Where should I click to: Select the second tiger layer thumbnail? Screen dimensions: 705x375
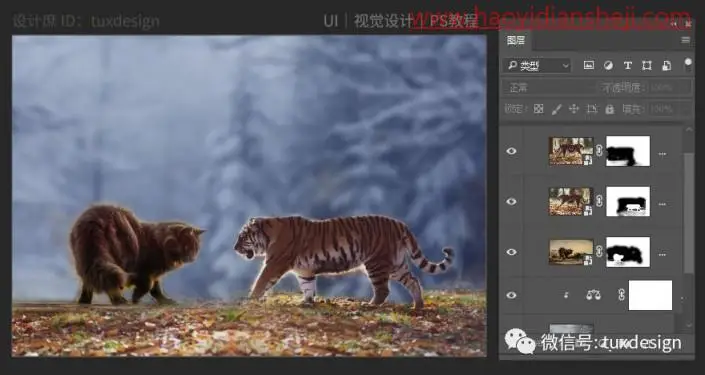click(x=571, y=201)
